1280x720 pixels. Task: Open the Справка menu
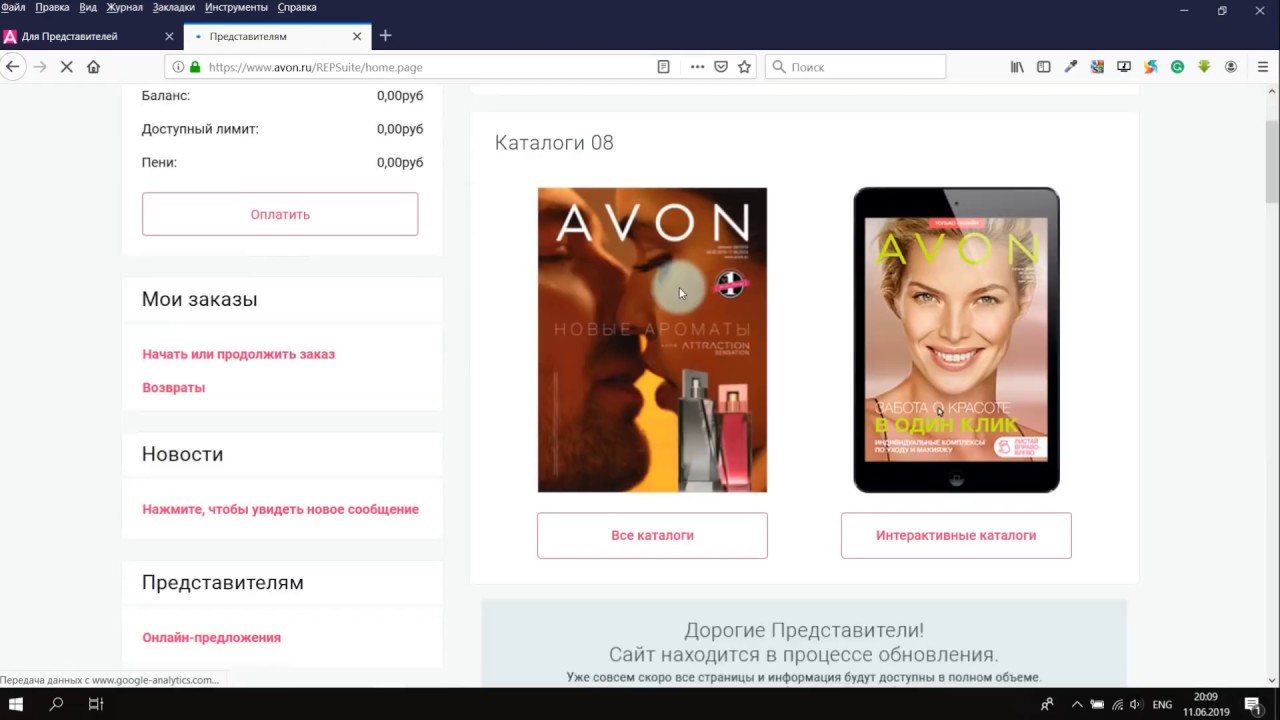[x=297, y=7]
